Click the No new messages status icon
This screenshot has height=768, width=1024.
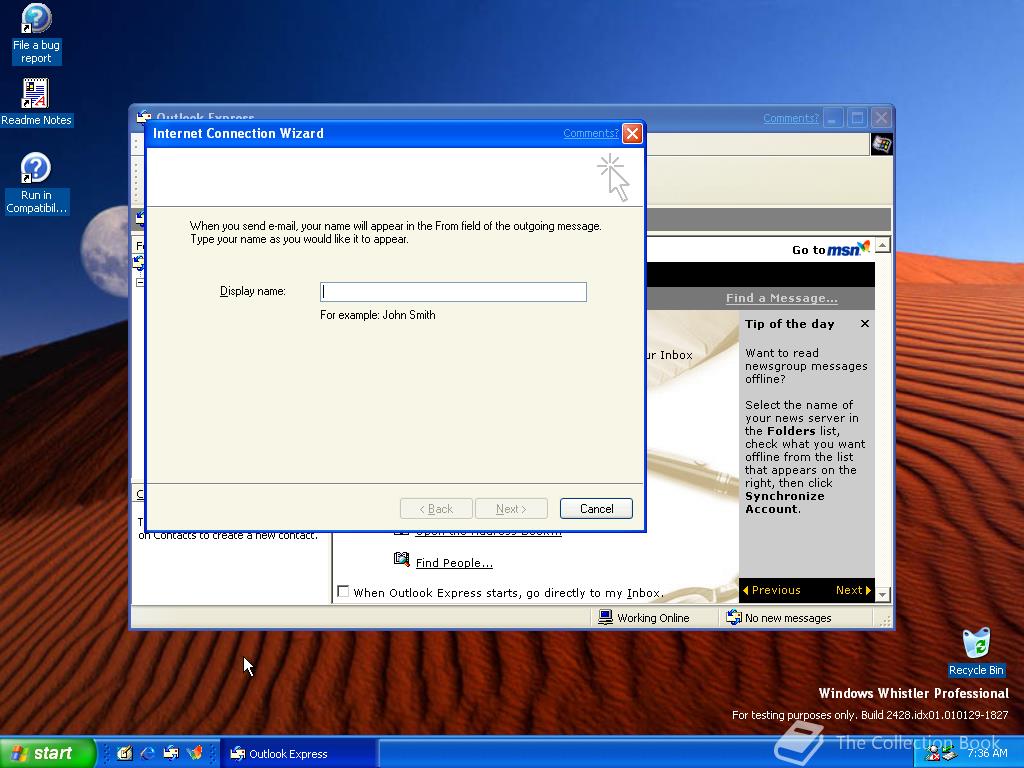(x=734, y=617)
